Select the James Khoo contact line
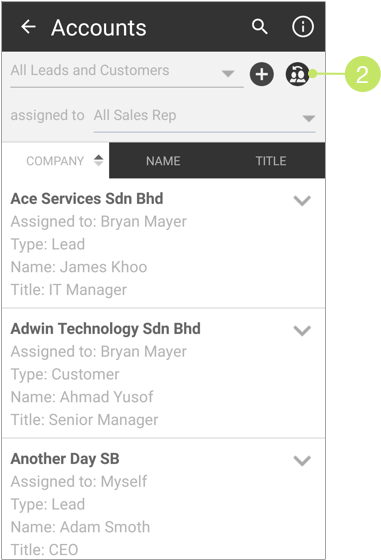Image resolution: width=381 pixels, height=560 pixels. point(79,267)
